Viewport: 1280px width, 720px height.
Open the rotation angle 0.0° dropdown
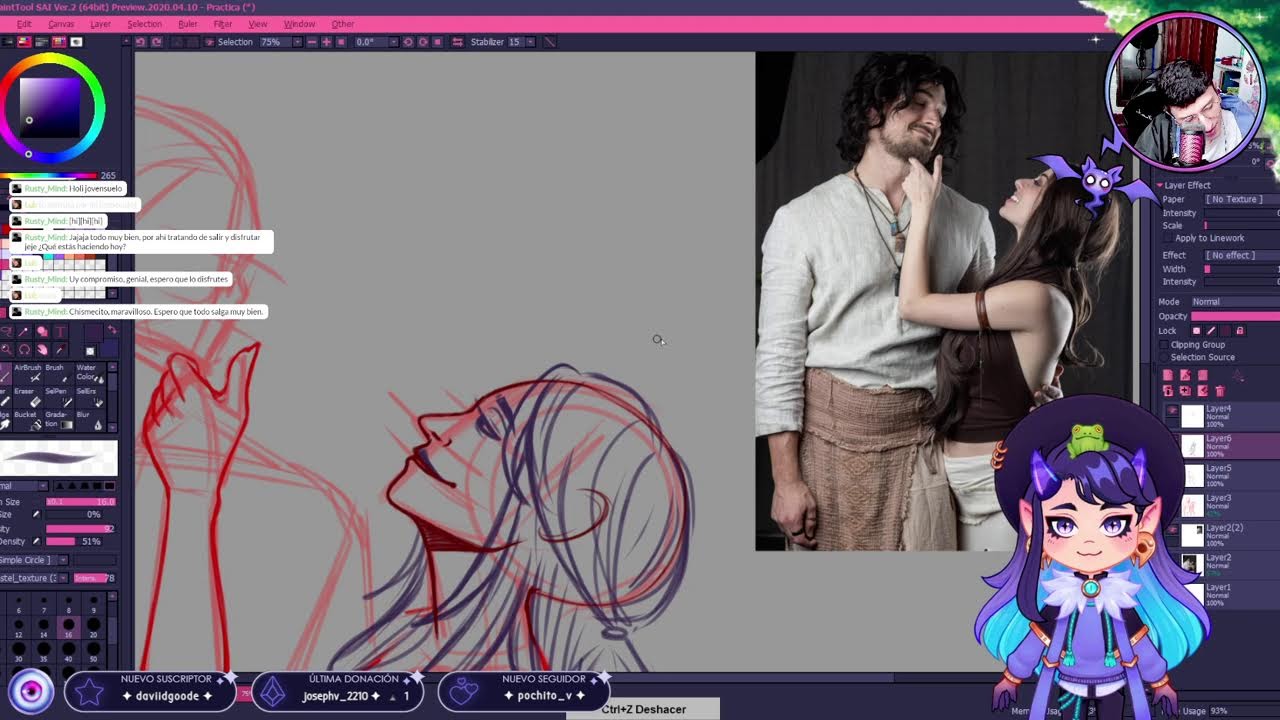[x=393, y=42]
